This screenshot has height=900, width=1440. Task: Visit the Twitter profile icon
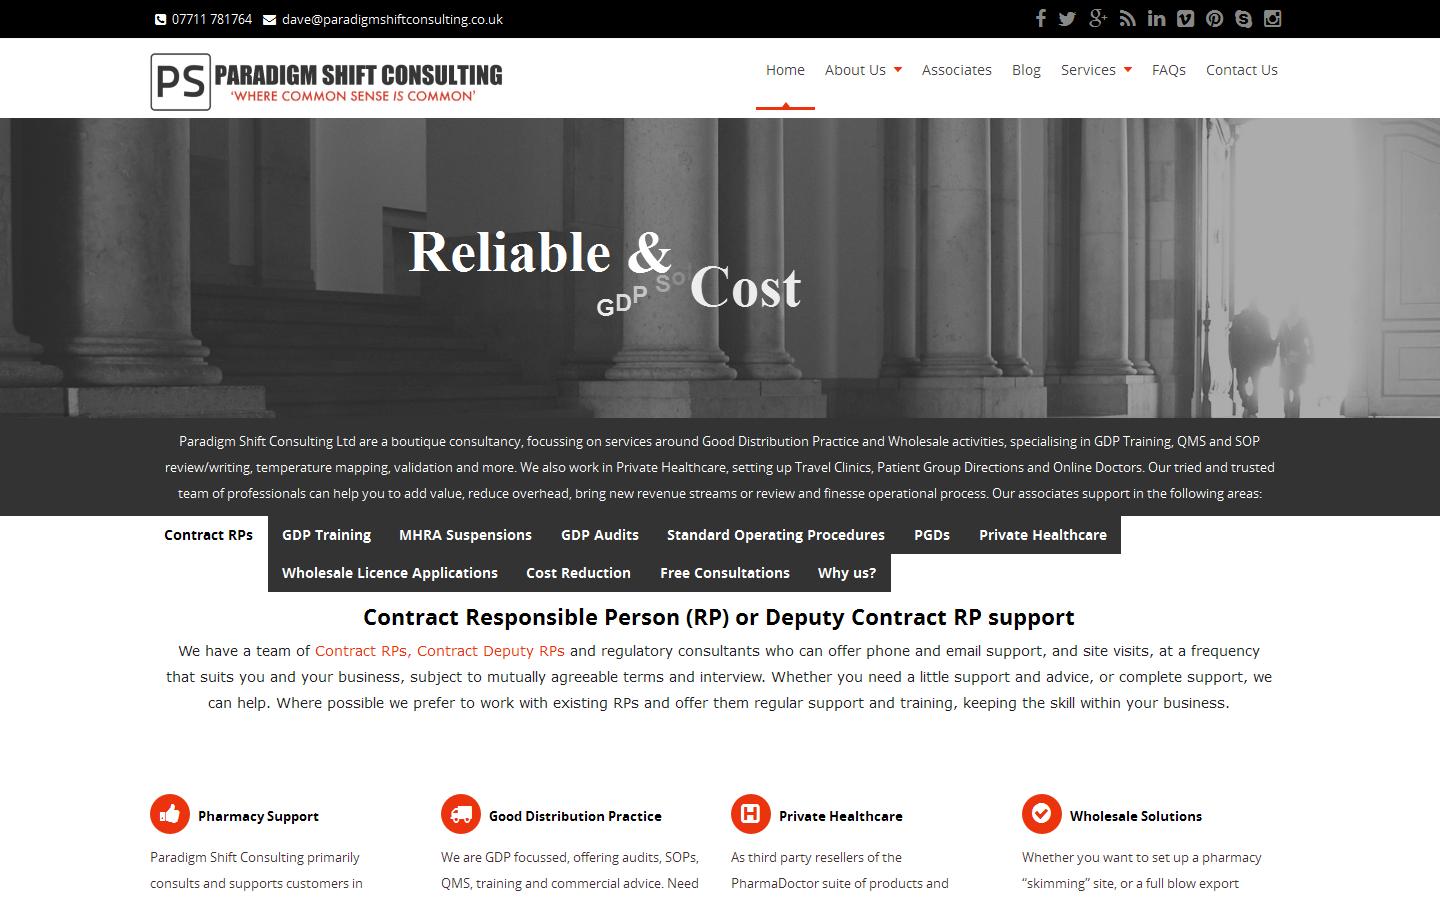[1067, 18]
